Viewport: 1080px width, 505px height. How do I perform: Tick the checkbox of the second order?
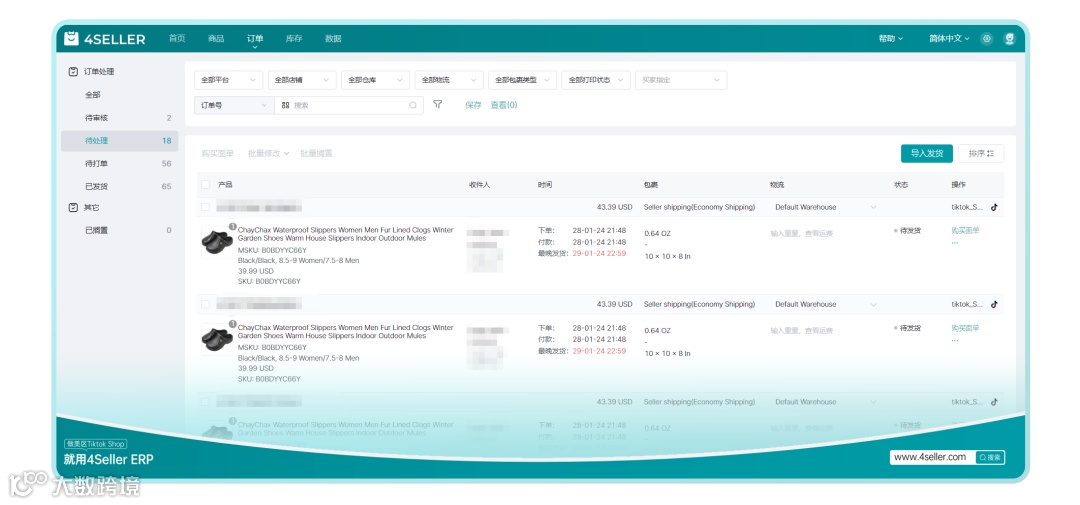coord(205,304)
